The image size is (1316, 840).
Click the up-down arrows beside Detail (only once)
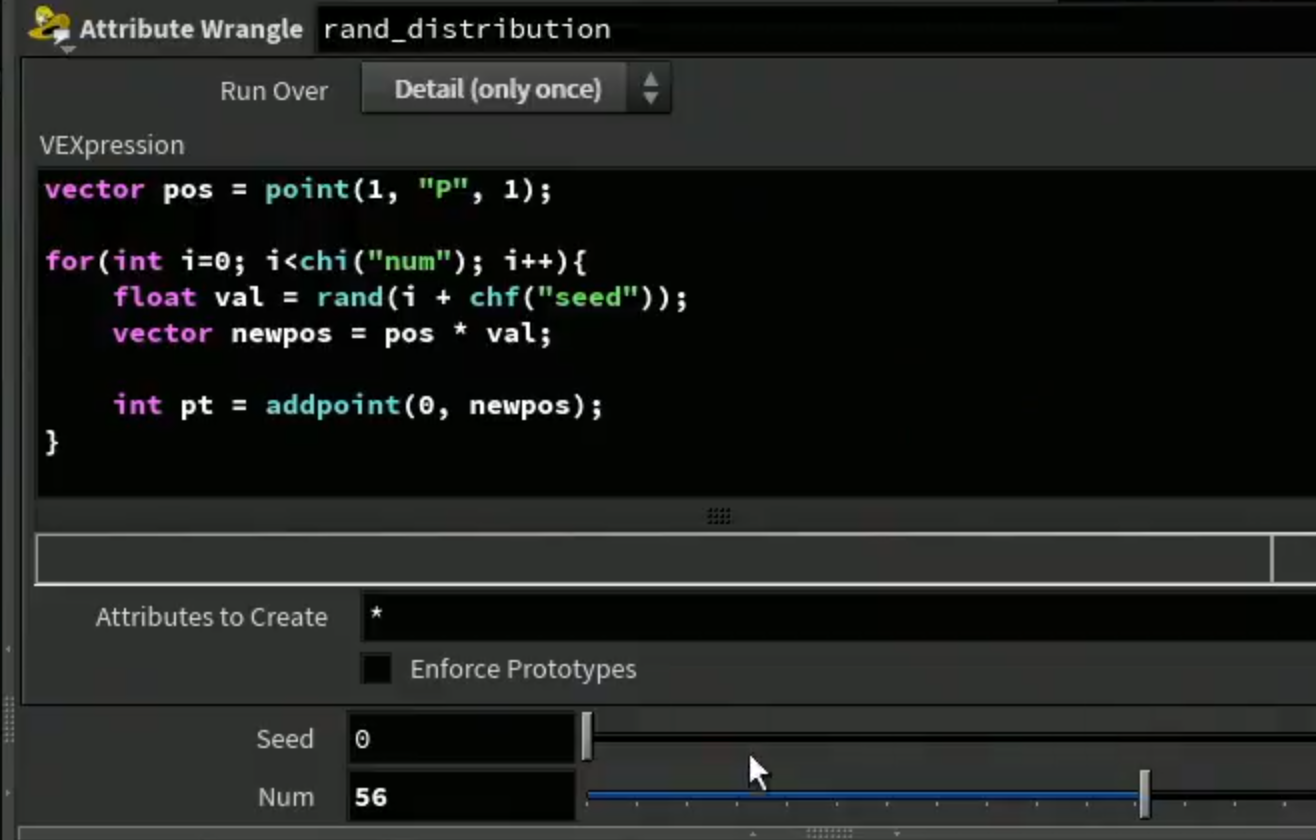tap(650, 89)
